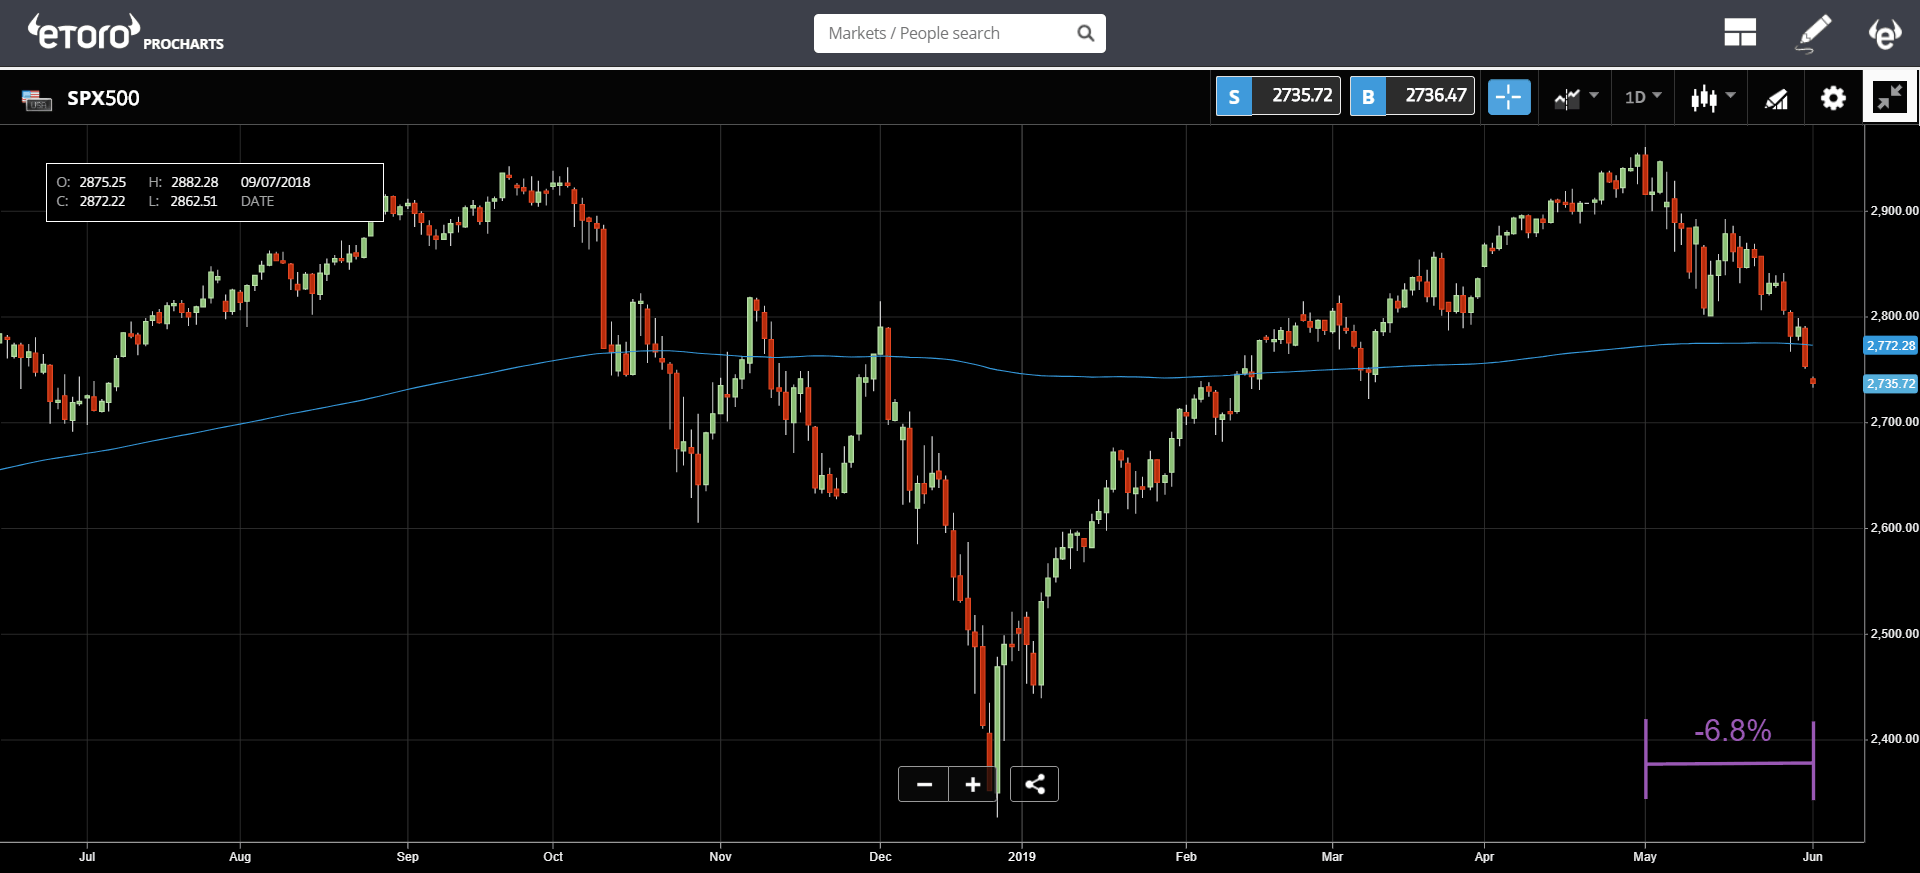
Task: Click the Buy button at 2736.47
Action: 1412,96
